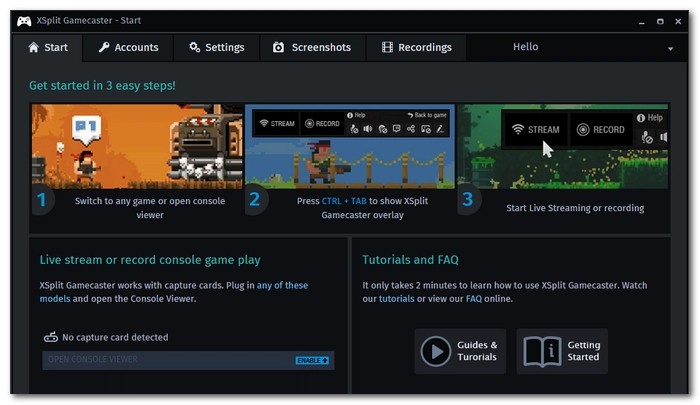This screenshot has height=405, width=700.
Task: Click the XSplit gamepad logo in title bar
Action: click(24, 21)
